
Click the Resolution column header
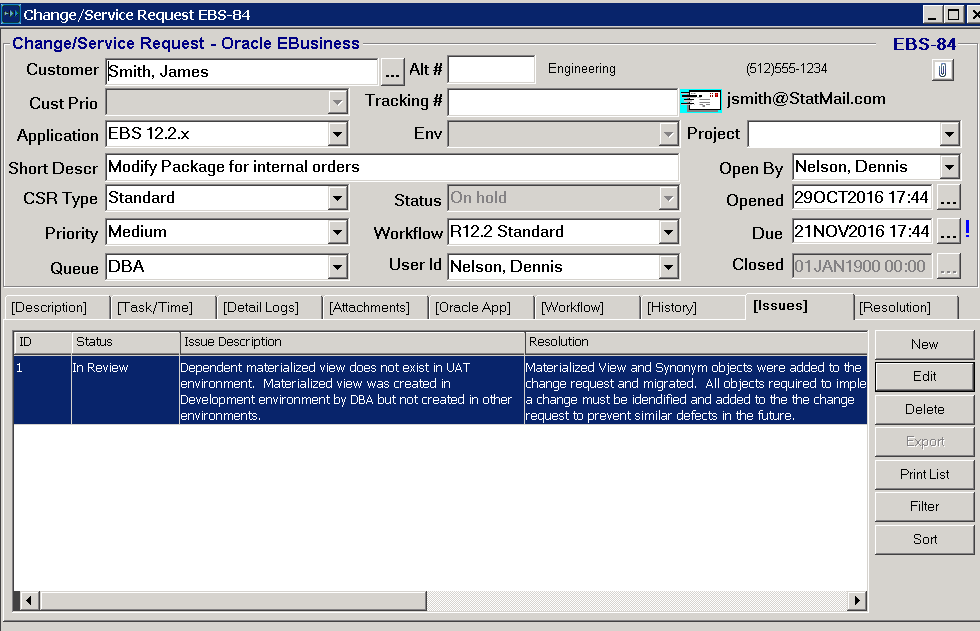[x=696, y=342]
